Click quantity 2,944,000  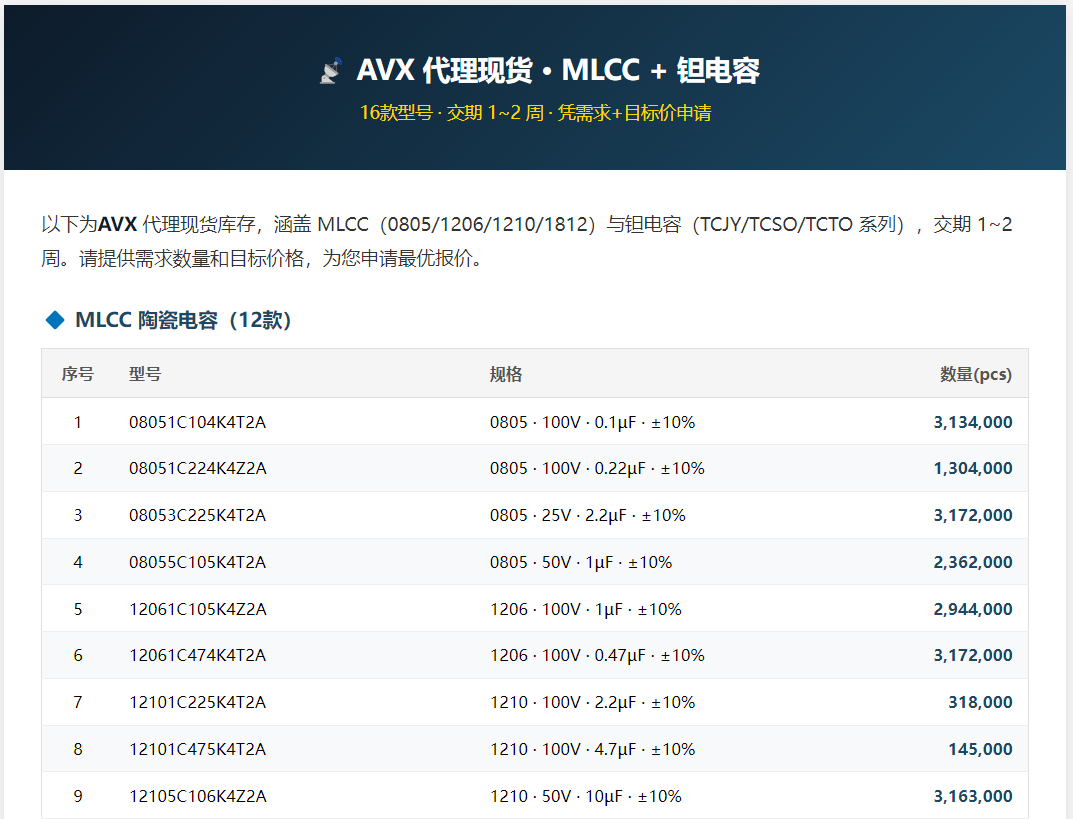[x=973, y=609]
